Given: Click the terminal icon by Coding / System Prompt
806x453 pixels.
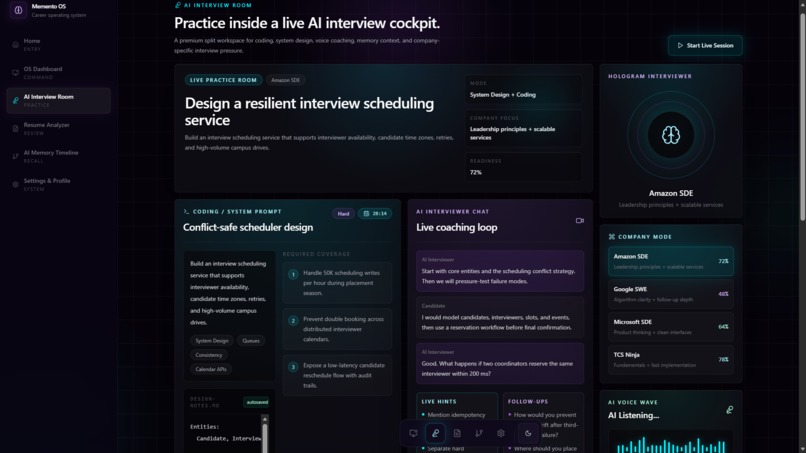Looking at the screenshot, I should pos(186,211).
